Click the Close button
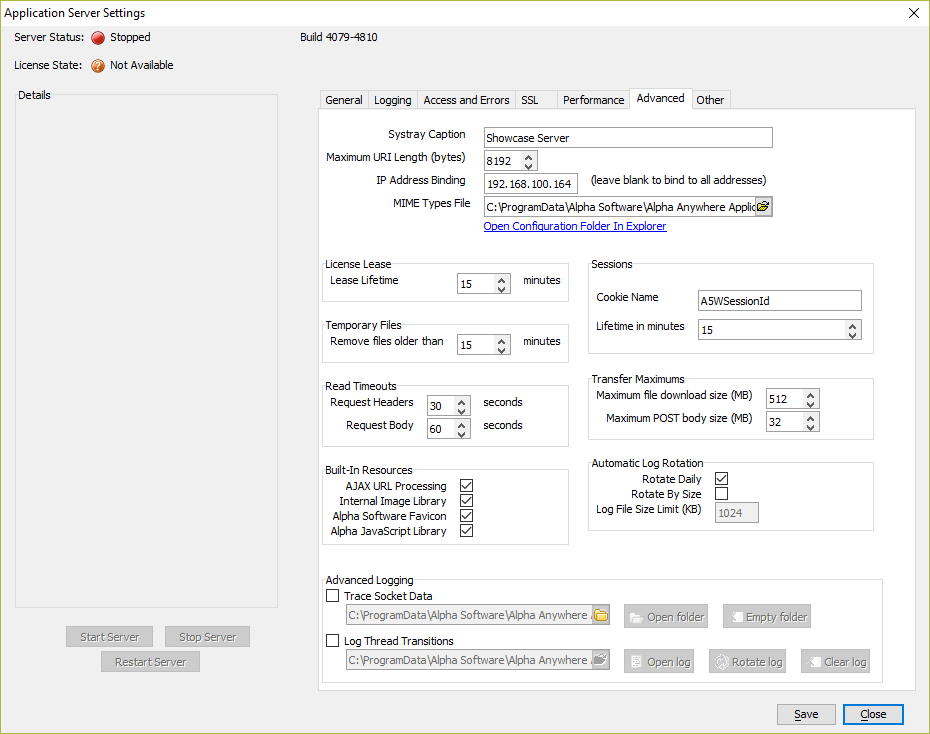 click(x=873, y=714)
